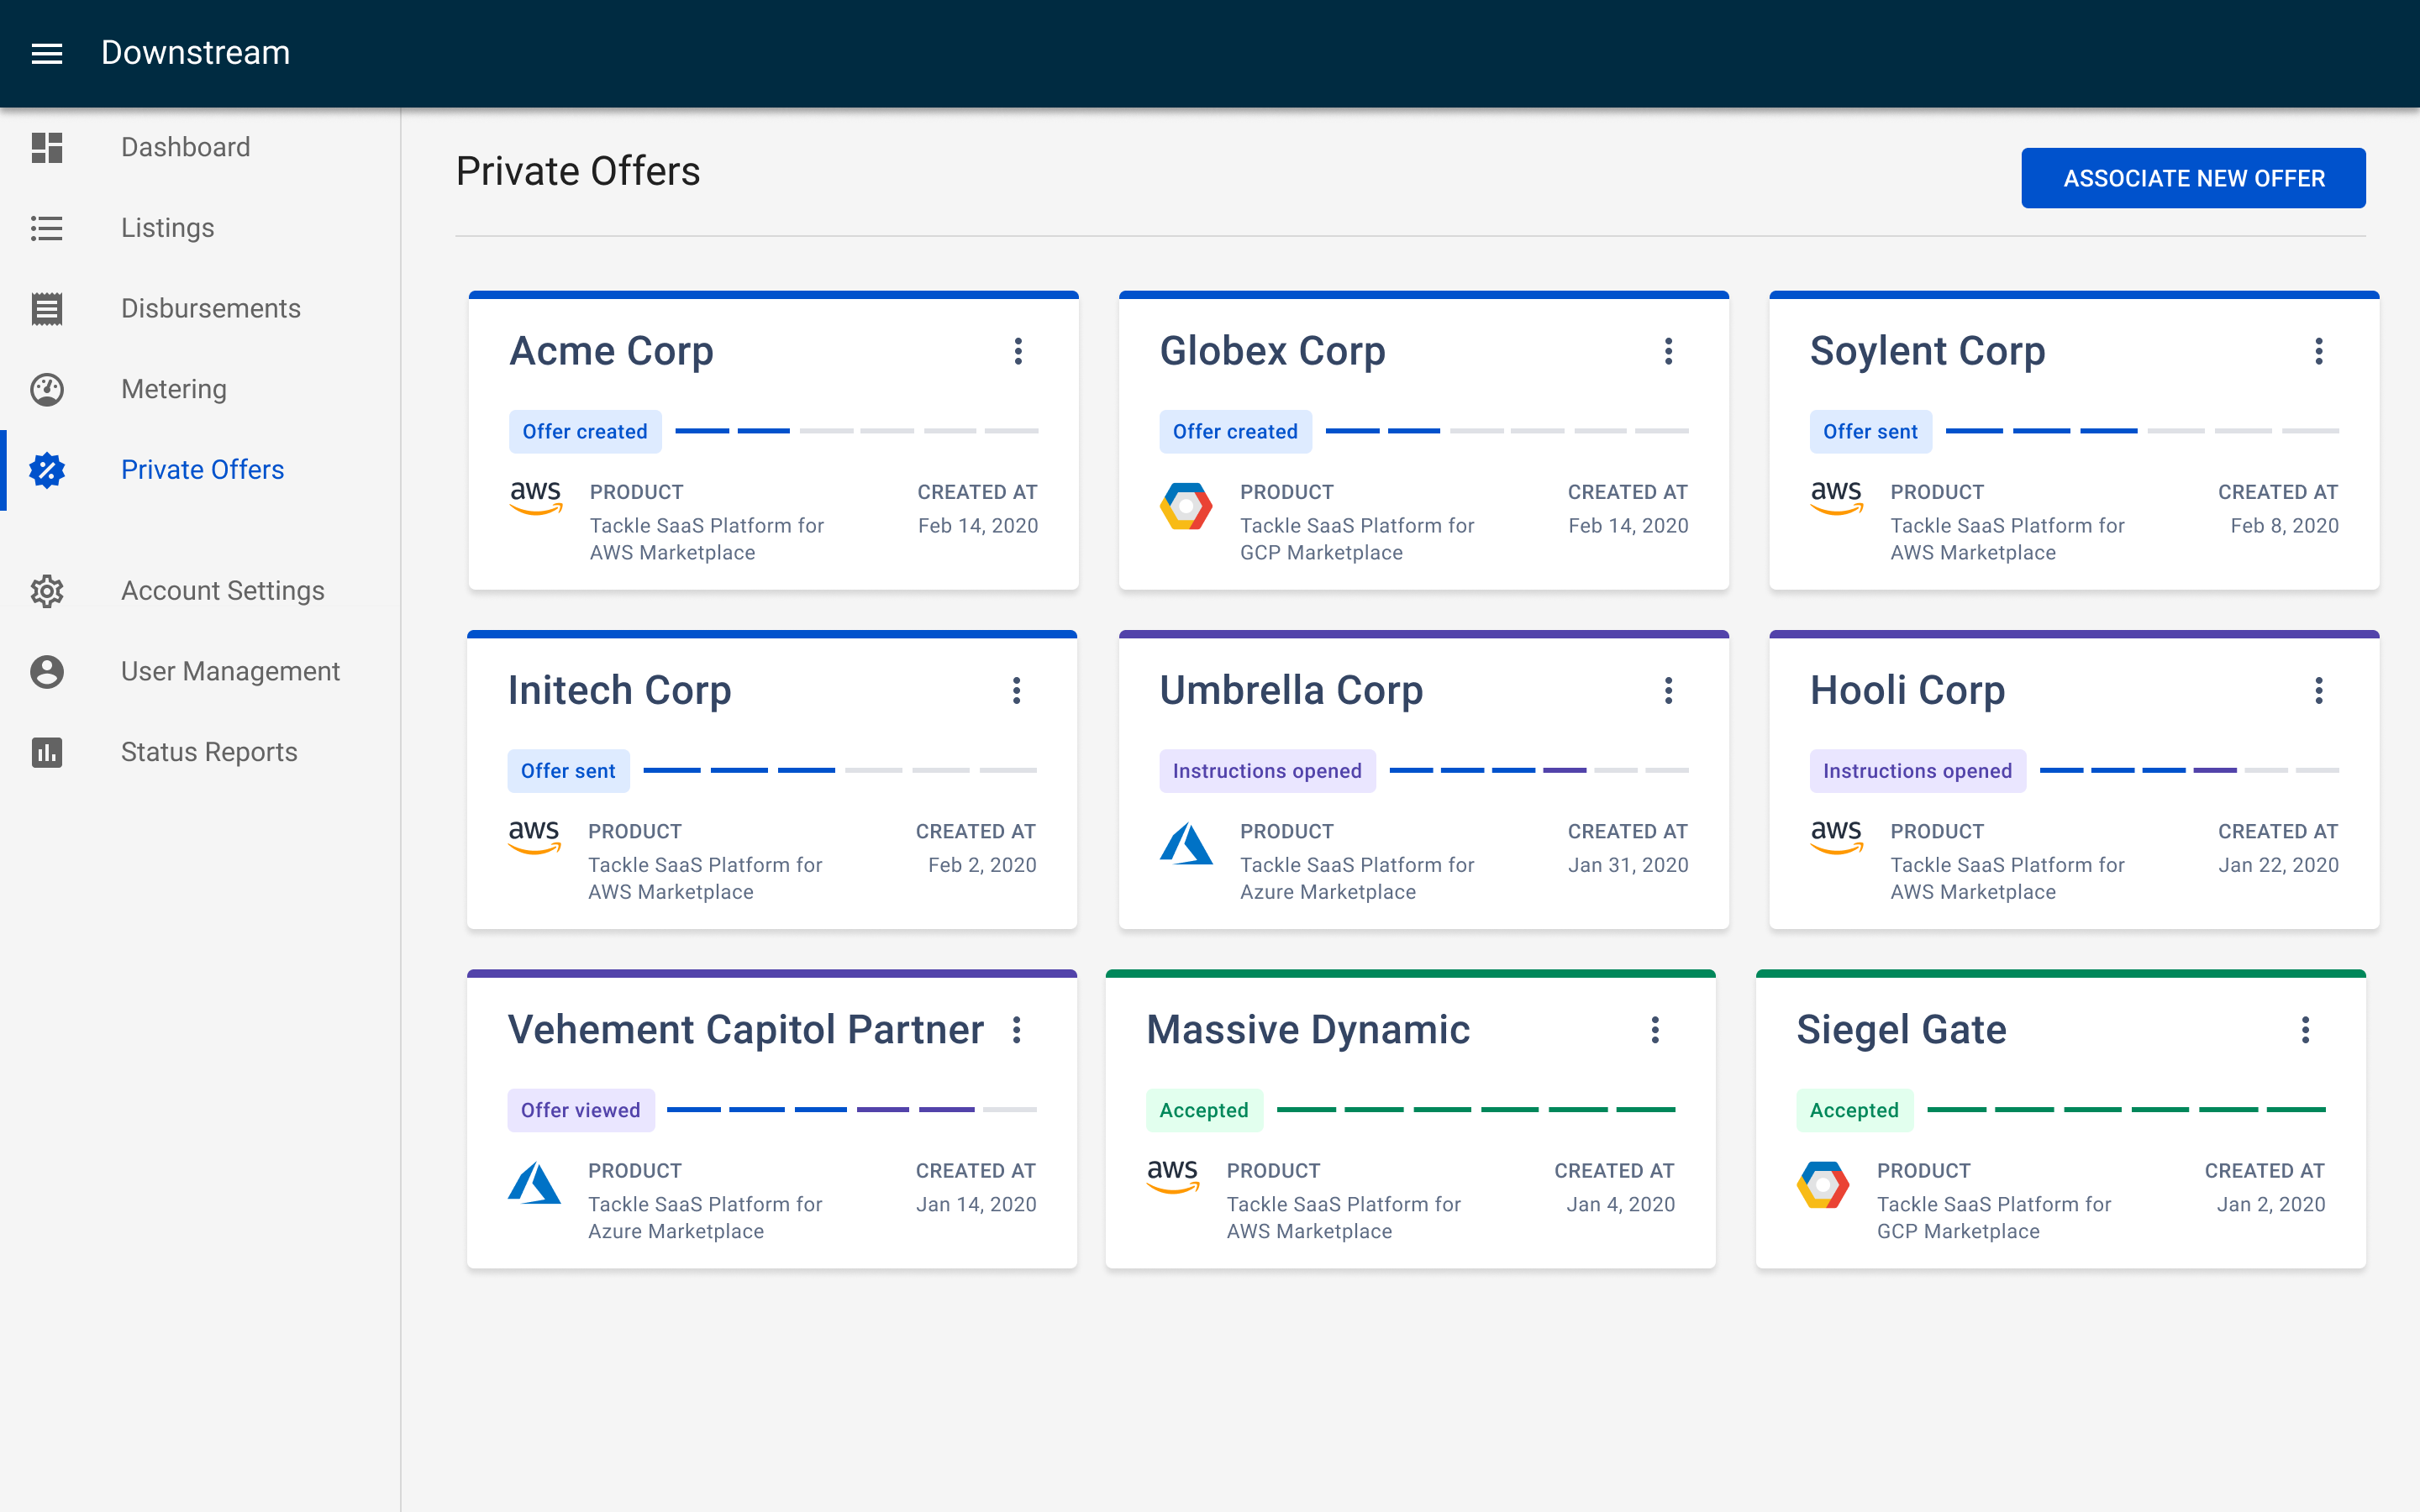This screenshot has height=1512, width=2420.
Task: Select Status Reports sidebar item
Action: (209, 752)
